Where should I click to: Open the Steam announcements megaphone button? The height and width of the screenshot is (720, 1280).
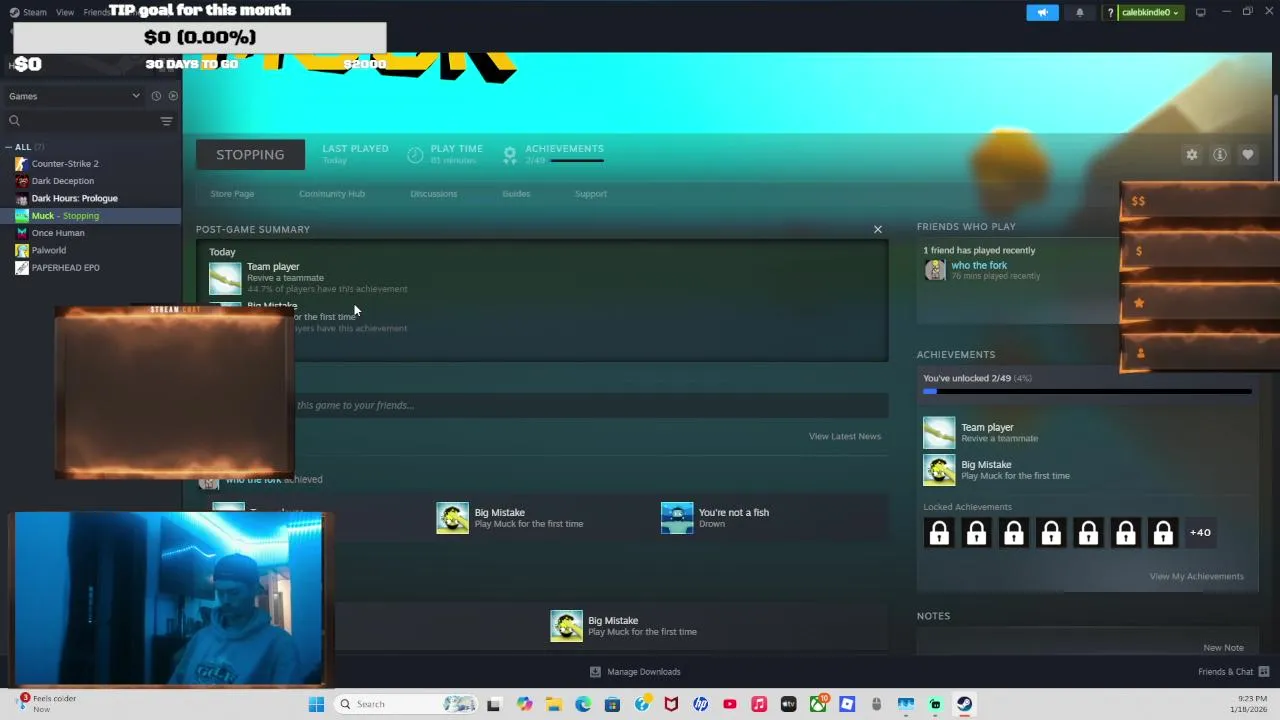coord(1042,12)
